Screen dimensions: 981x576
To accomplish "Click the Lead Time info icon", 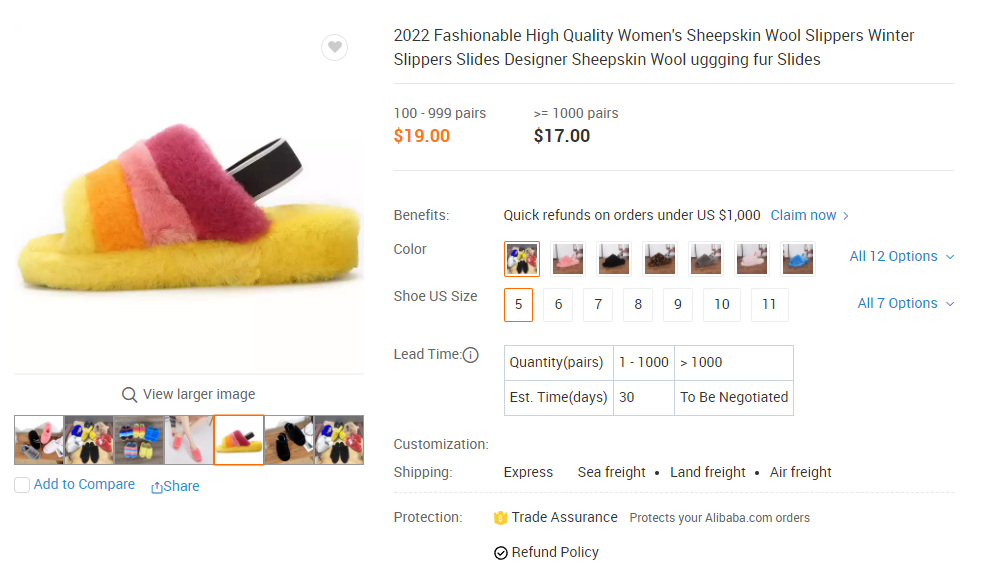I will coord(470,355).
